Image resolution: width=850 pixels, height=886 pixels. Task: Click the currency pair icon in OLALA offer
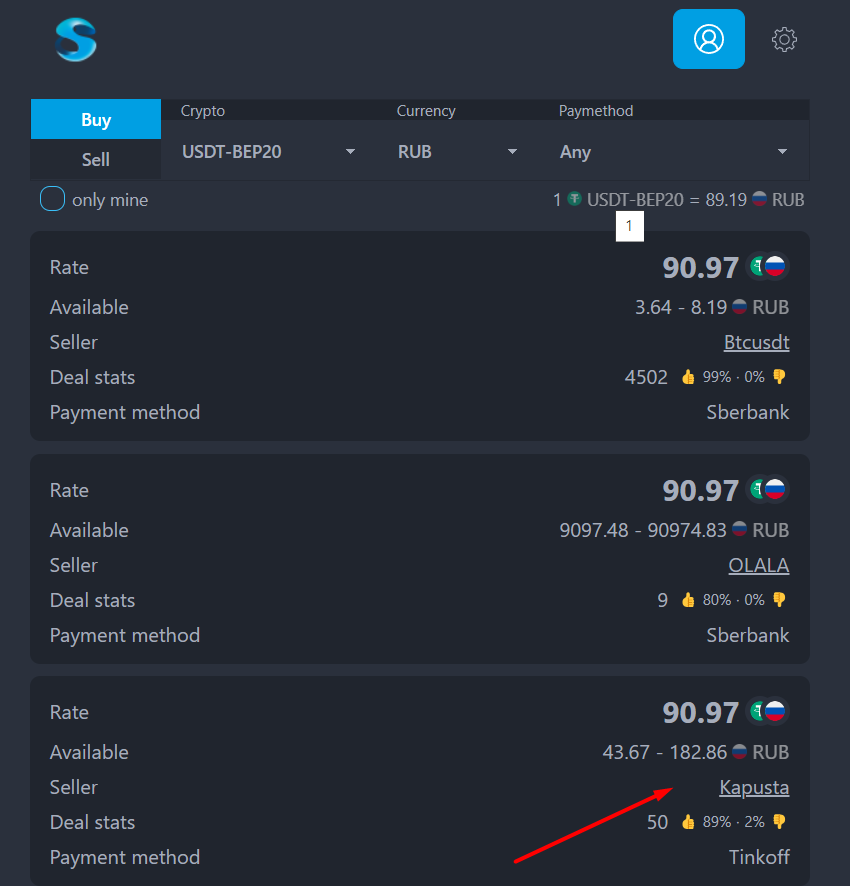coord(767,489)
